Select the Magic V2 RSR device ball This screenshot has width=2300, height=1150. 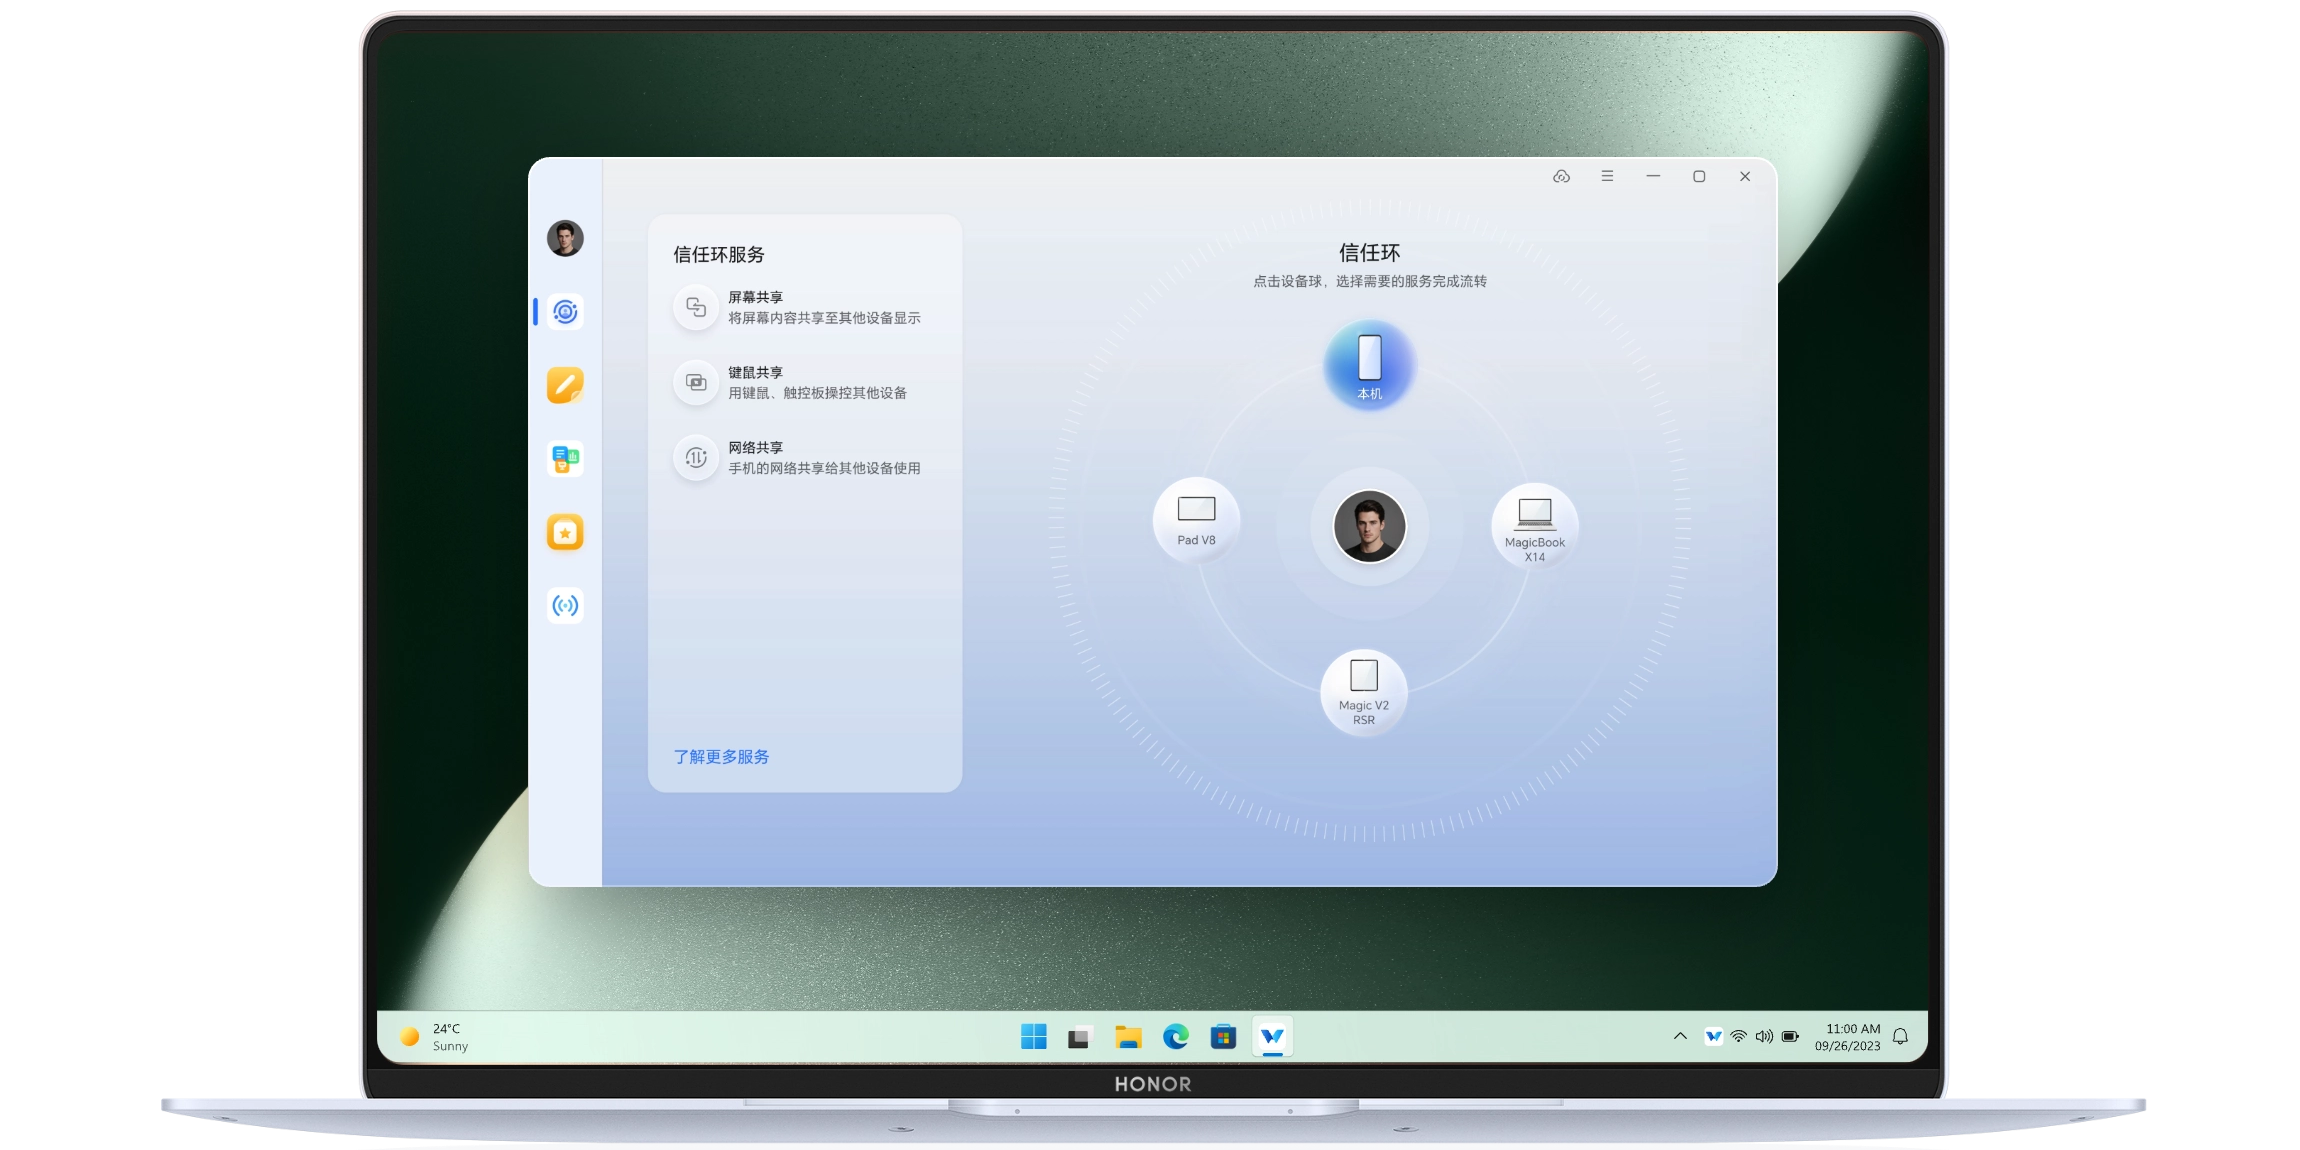1363,691
